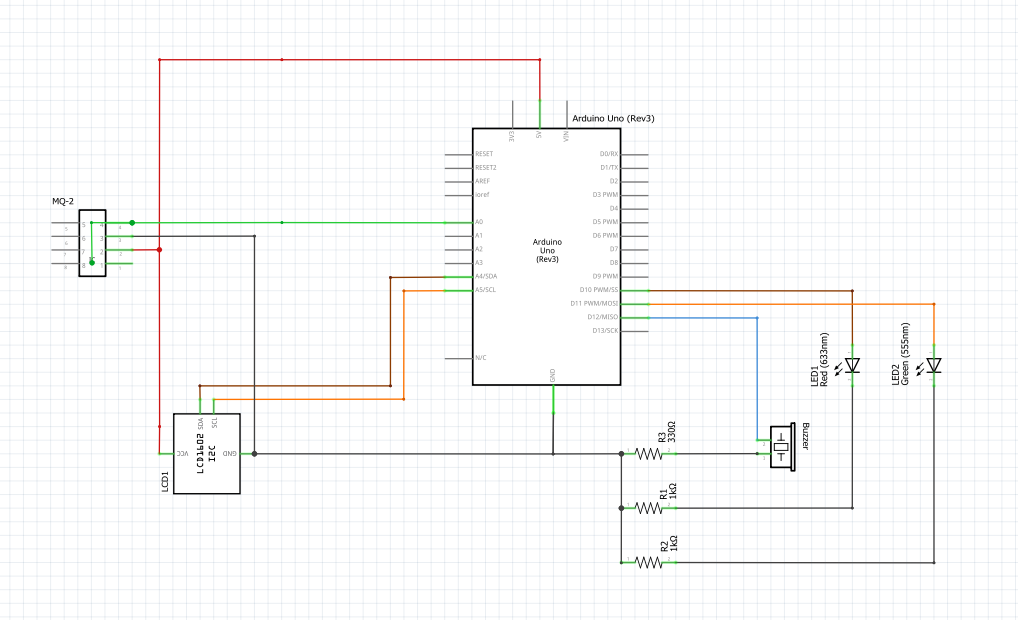Select the Buzzer component symbol

coord(781,445)
